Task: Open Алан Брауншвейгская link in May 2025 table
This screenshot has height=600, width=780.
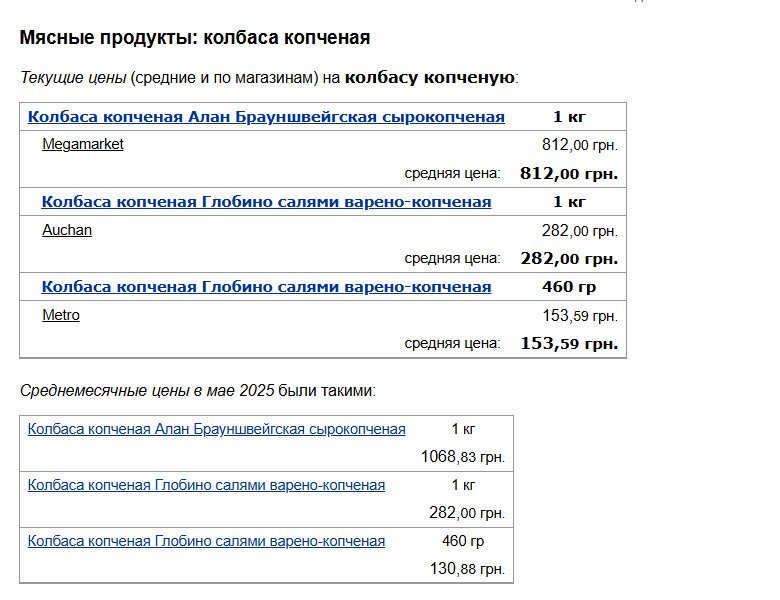Action: point(216,429)
